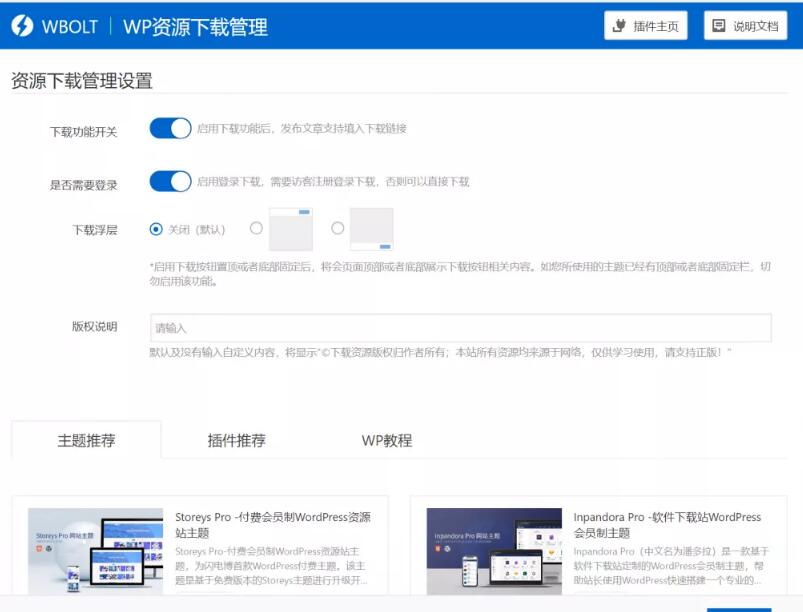Open the 说明文档 documentation button
The height and width of the screenshot is (612, 803).
(x=745, y=26)
